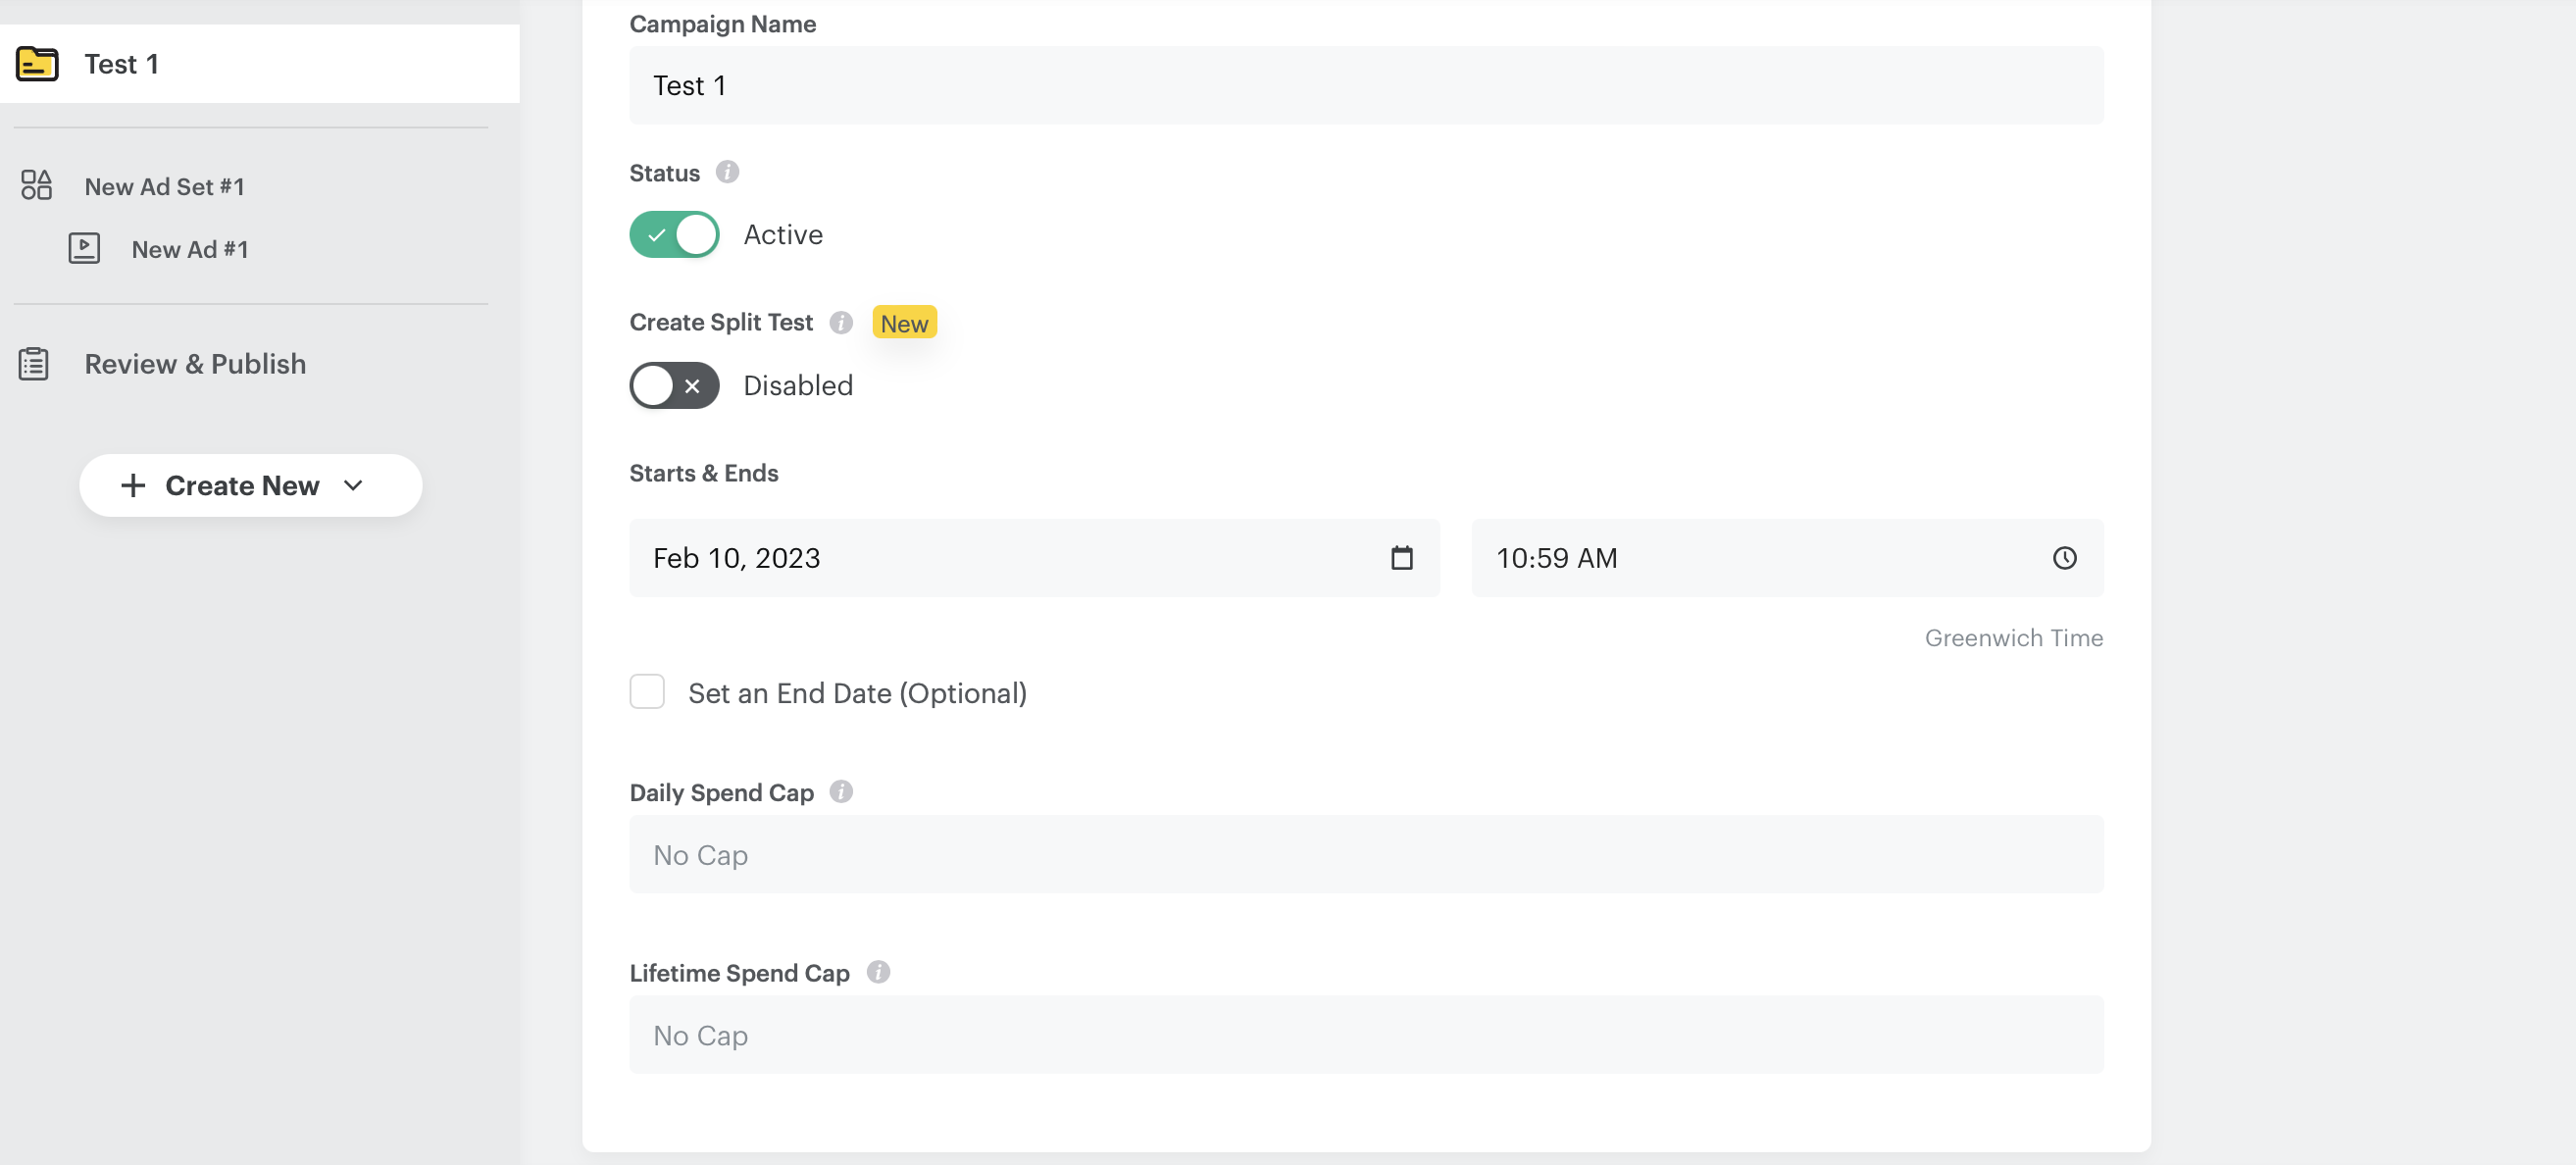Open the clock time picker icon

[2065, 558]
